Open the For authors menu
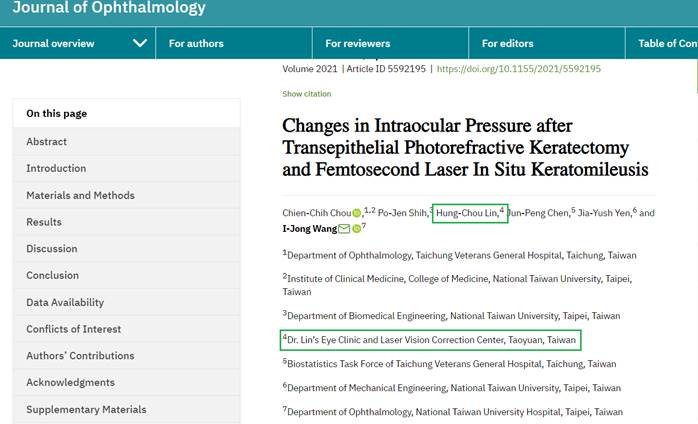 [x=196, y=43]
